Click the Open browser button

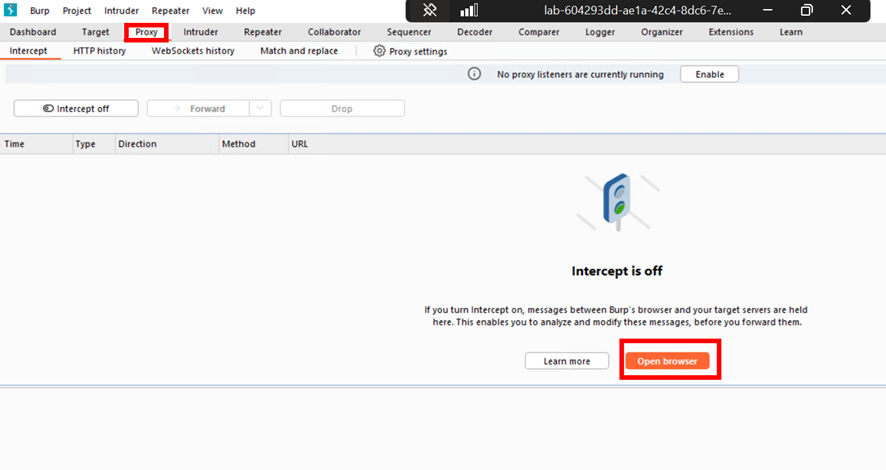[667, 361]
